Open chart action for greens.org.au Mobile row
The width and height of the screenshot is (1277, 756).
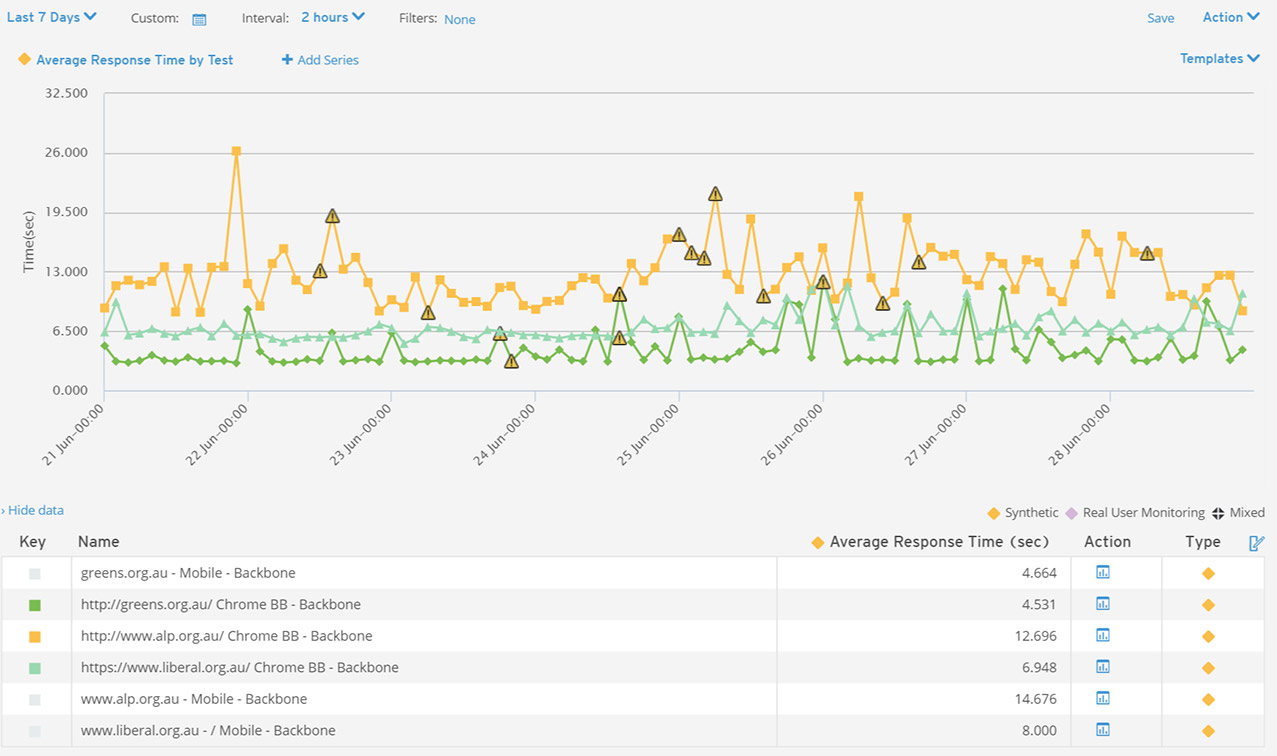[x=1103, y=573]
